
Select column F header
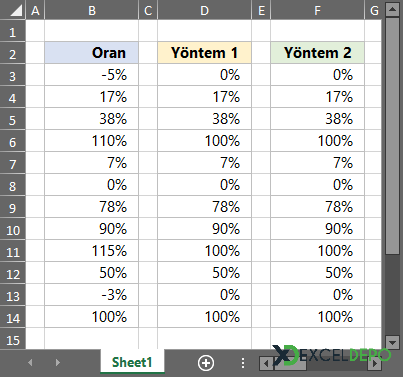[317, 11]
